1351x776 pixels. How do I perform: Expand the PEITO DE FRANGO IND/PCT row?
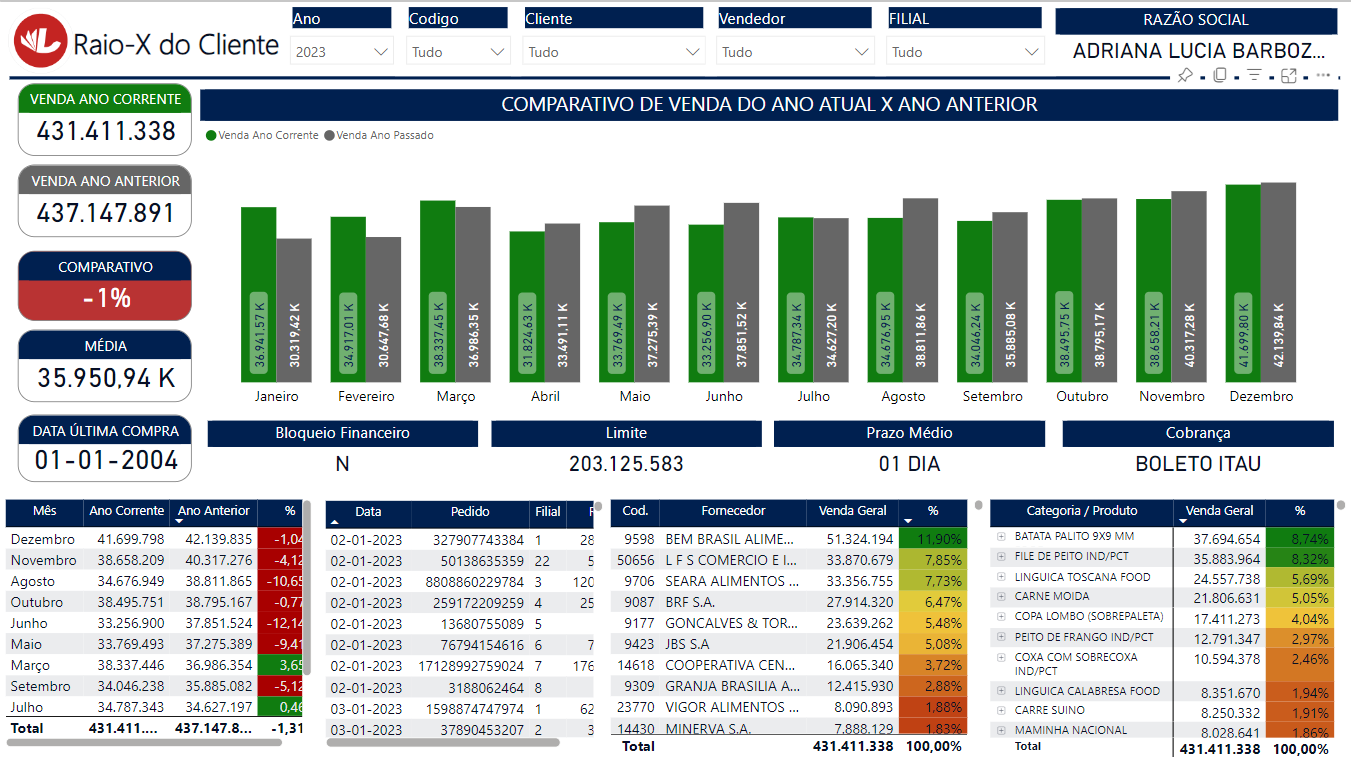coord(1001,637)
